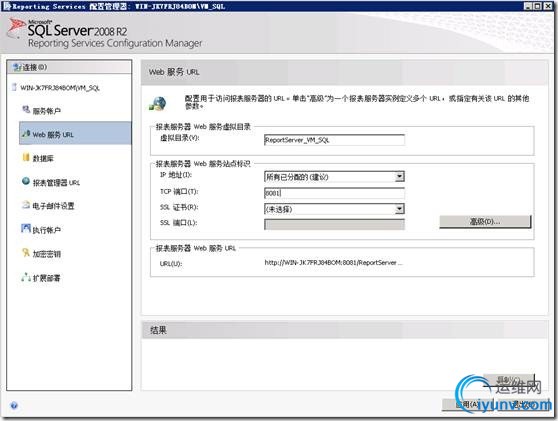Open the 高级 advanced settings button
The image size is (558, 421).
(x=485, y=221)
